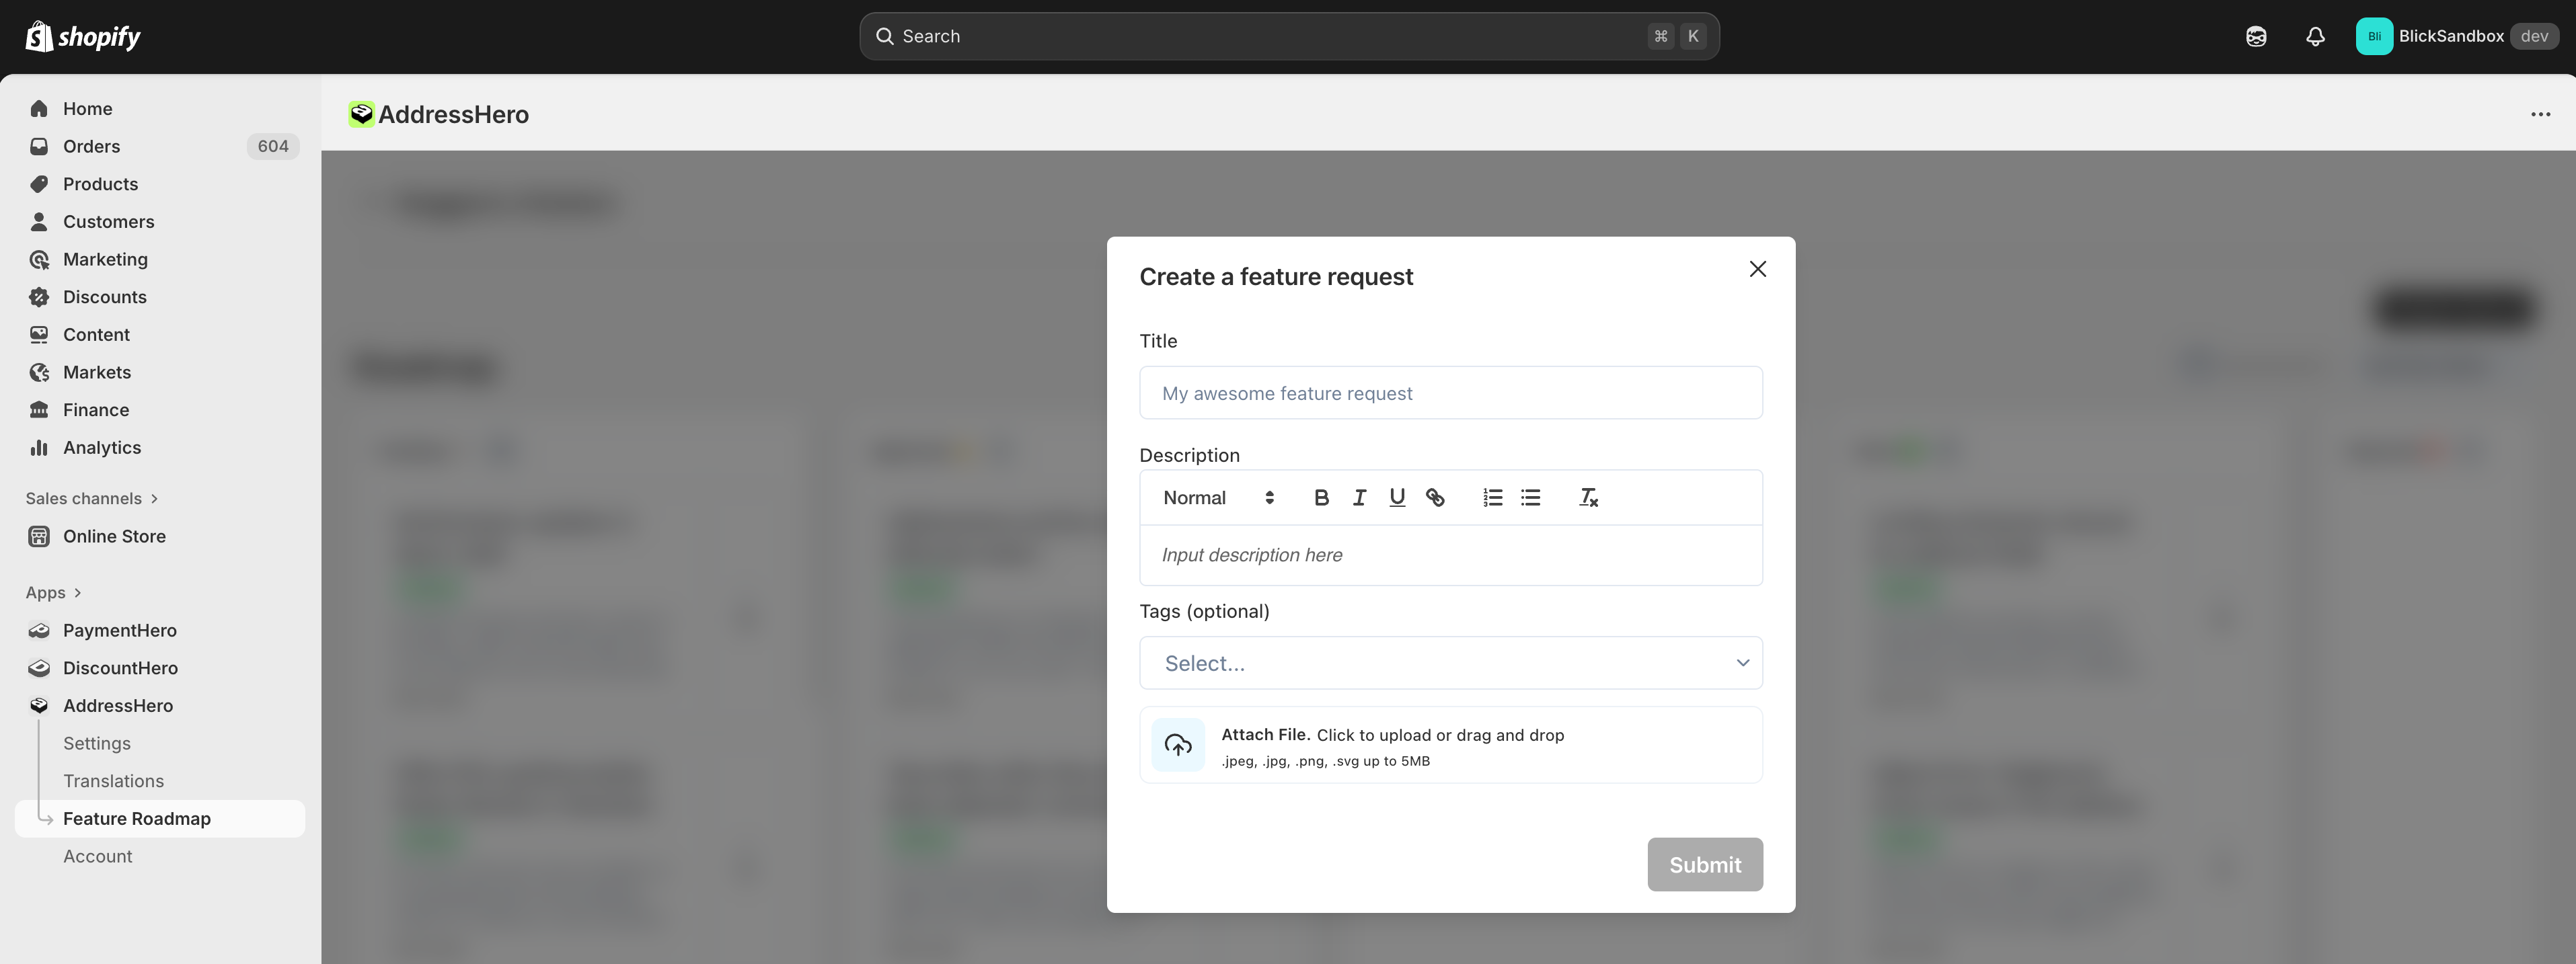Open the Sidekick assistant icon in top bar
Viewport: 2576px width, 964px height.
(x=2256, y=36)
